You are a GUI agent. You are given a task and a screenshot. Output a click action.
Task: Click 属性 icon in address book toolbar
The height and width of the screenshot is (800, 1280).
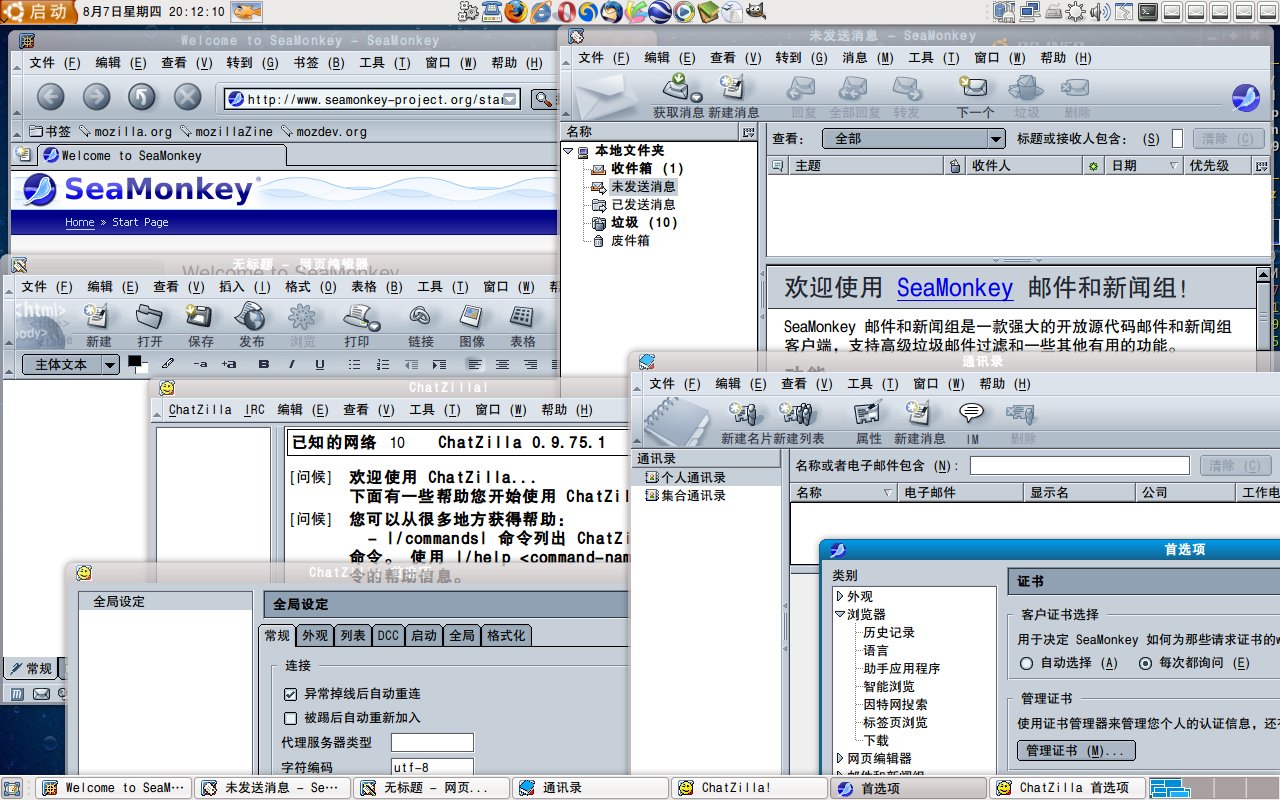coord(868,413)
